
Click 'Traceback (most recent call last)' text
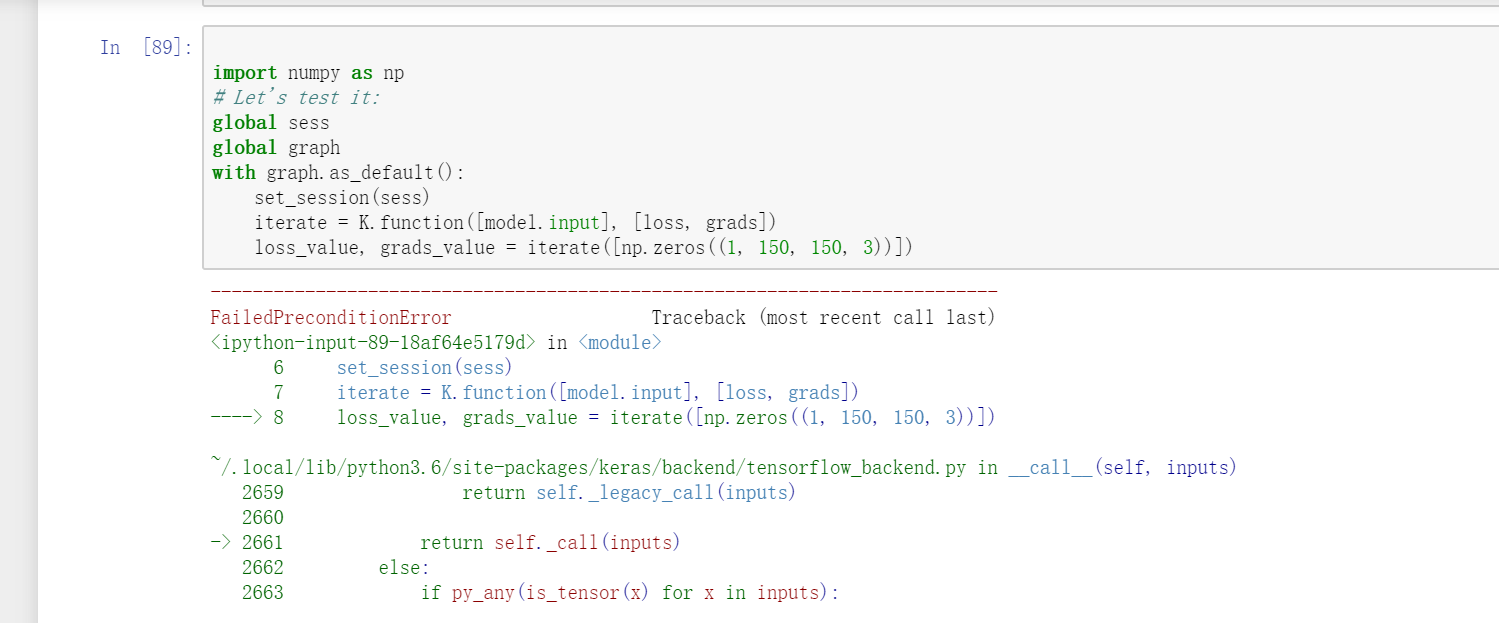(x=823, y=318)
